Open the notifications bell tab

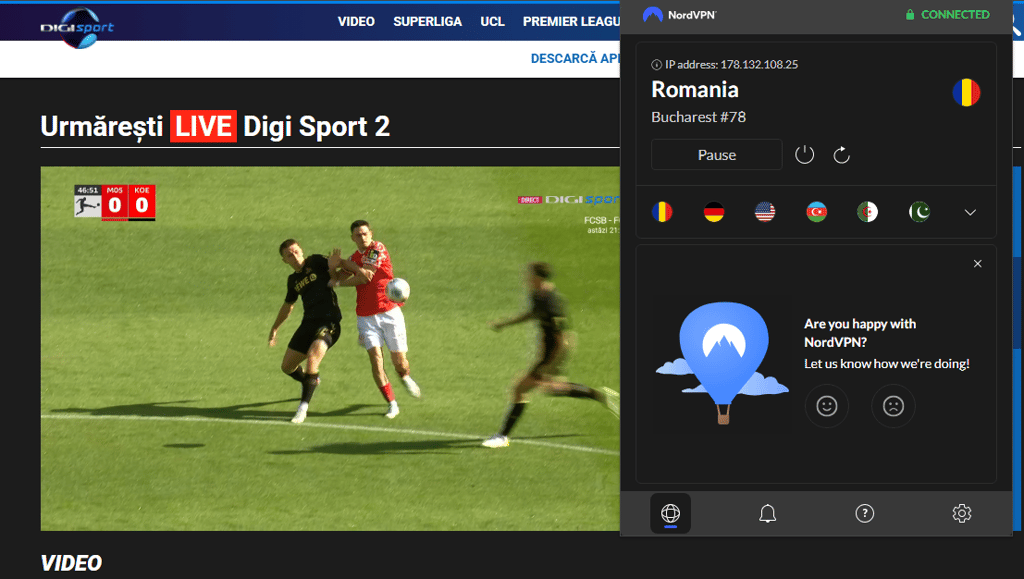[x=767, y=514]
